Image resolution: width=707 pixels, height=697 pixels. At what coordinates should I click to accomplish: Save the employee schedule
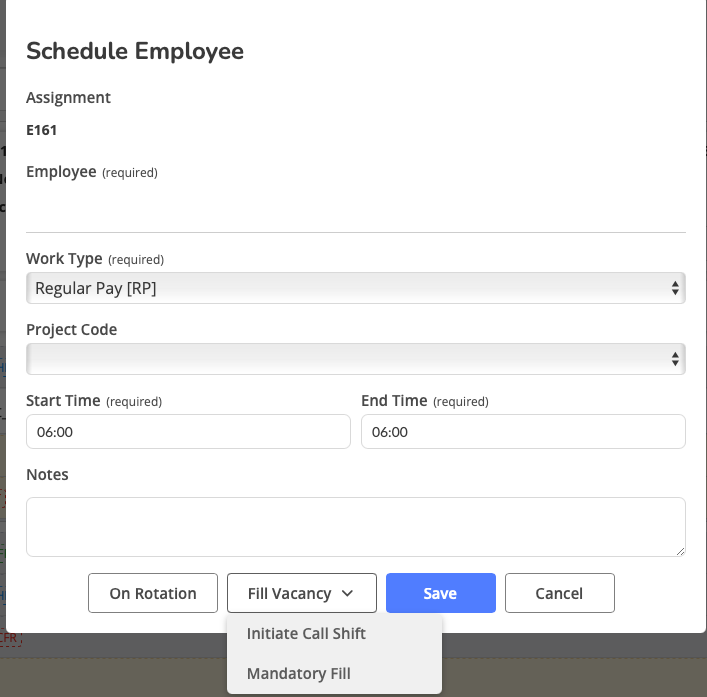click(441, 593)
